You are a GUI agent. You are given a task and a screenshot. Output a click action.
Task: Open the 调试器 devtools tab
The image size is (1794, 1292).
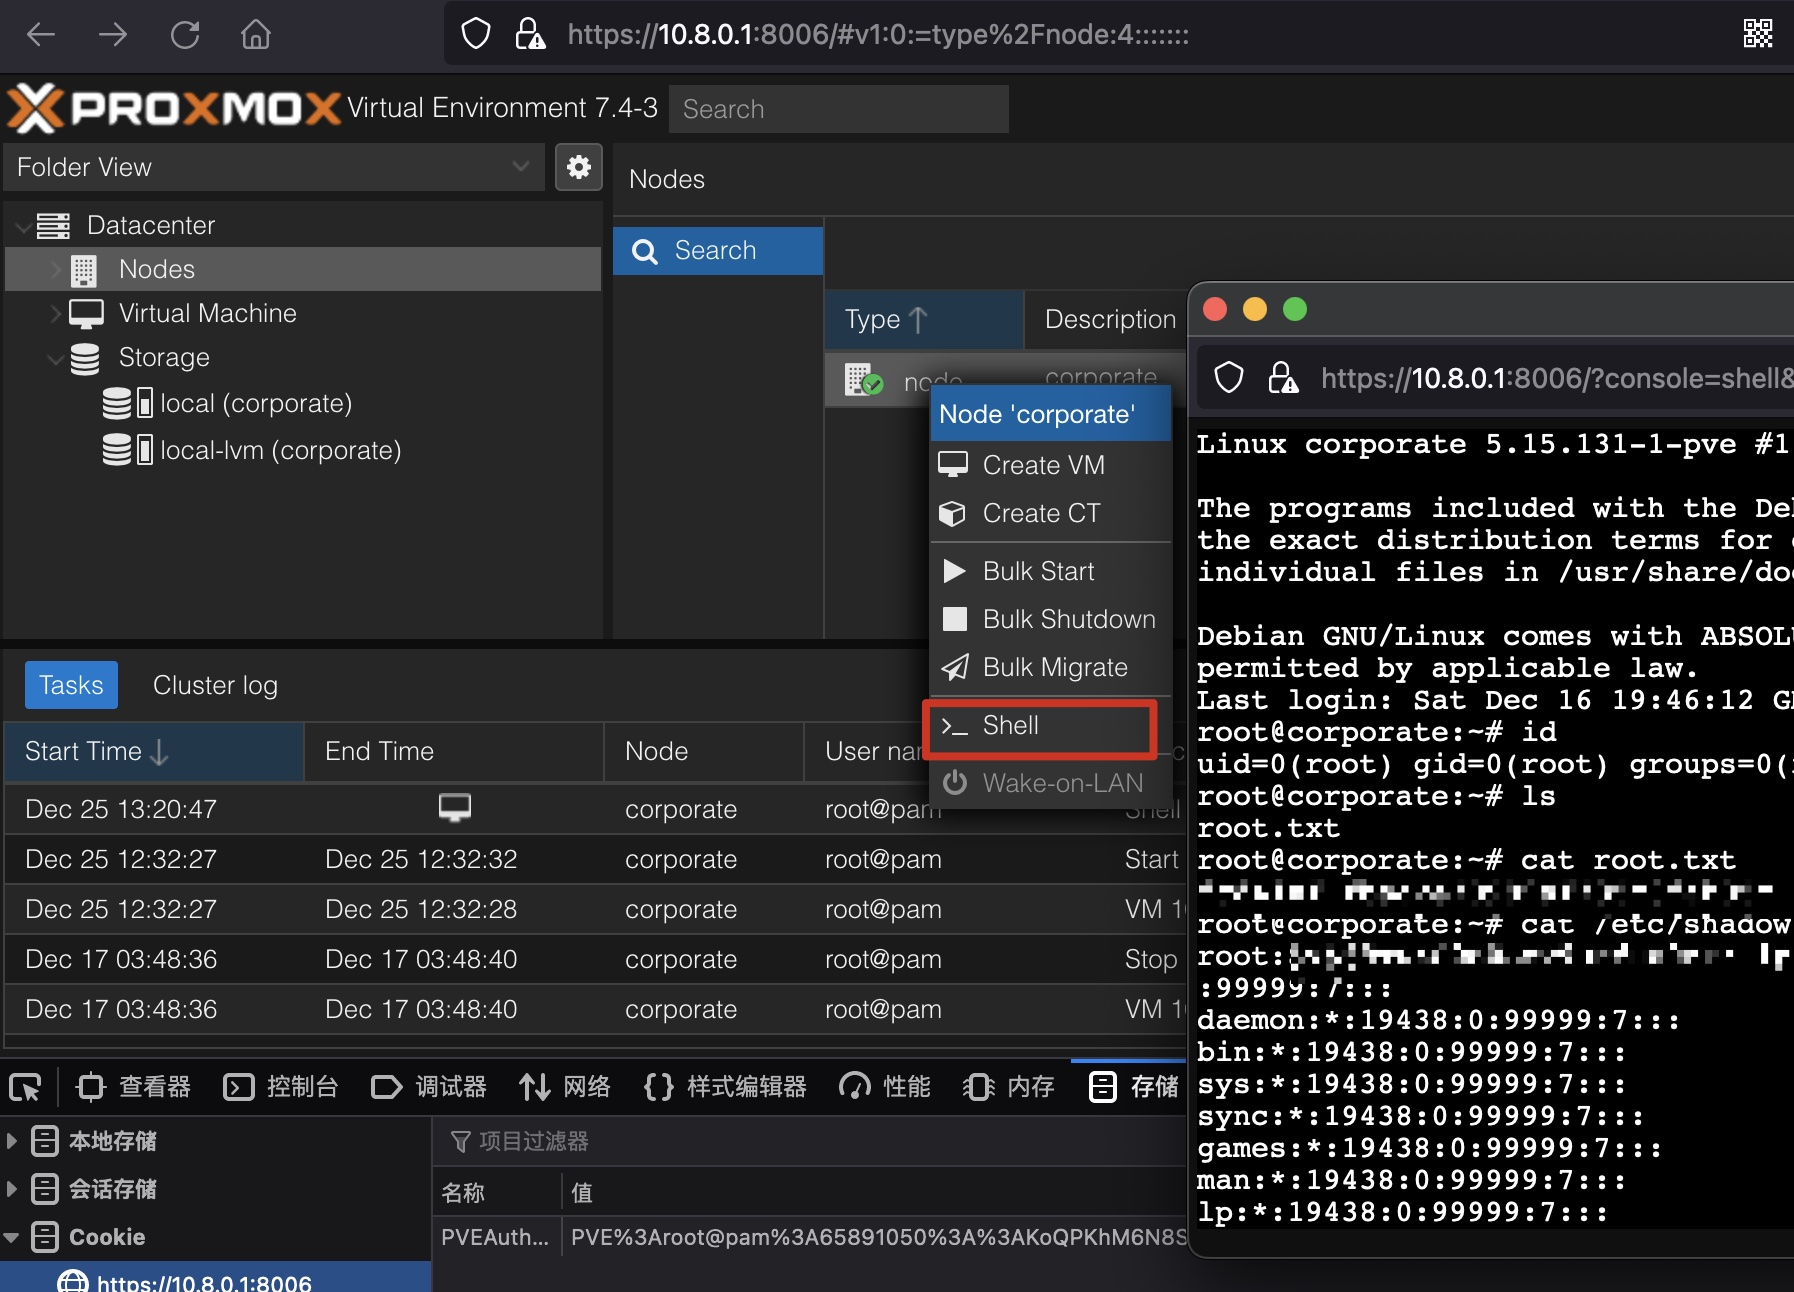[429, 1087]
